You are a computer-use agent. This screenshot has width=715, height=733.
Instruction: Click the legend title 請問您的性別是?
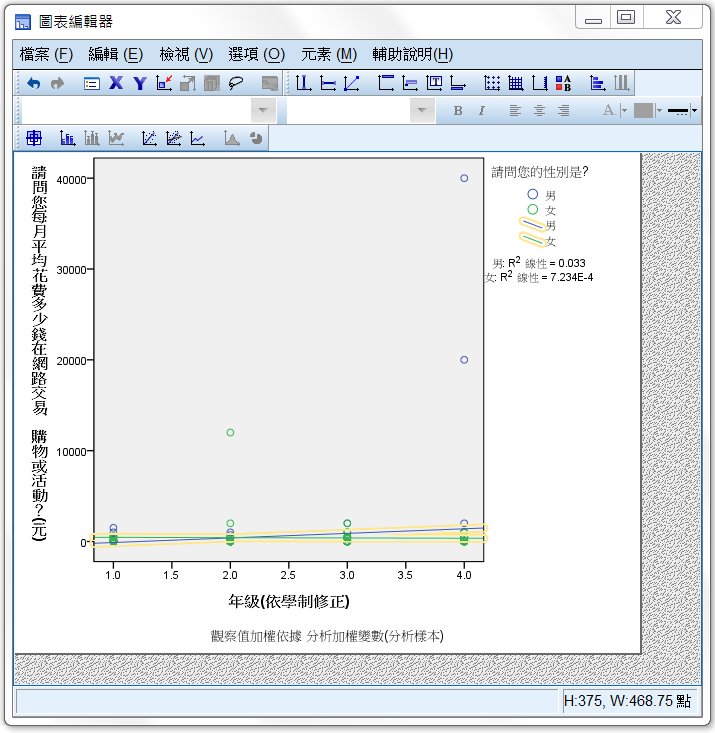(x=540, y=172)
